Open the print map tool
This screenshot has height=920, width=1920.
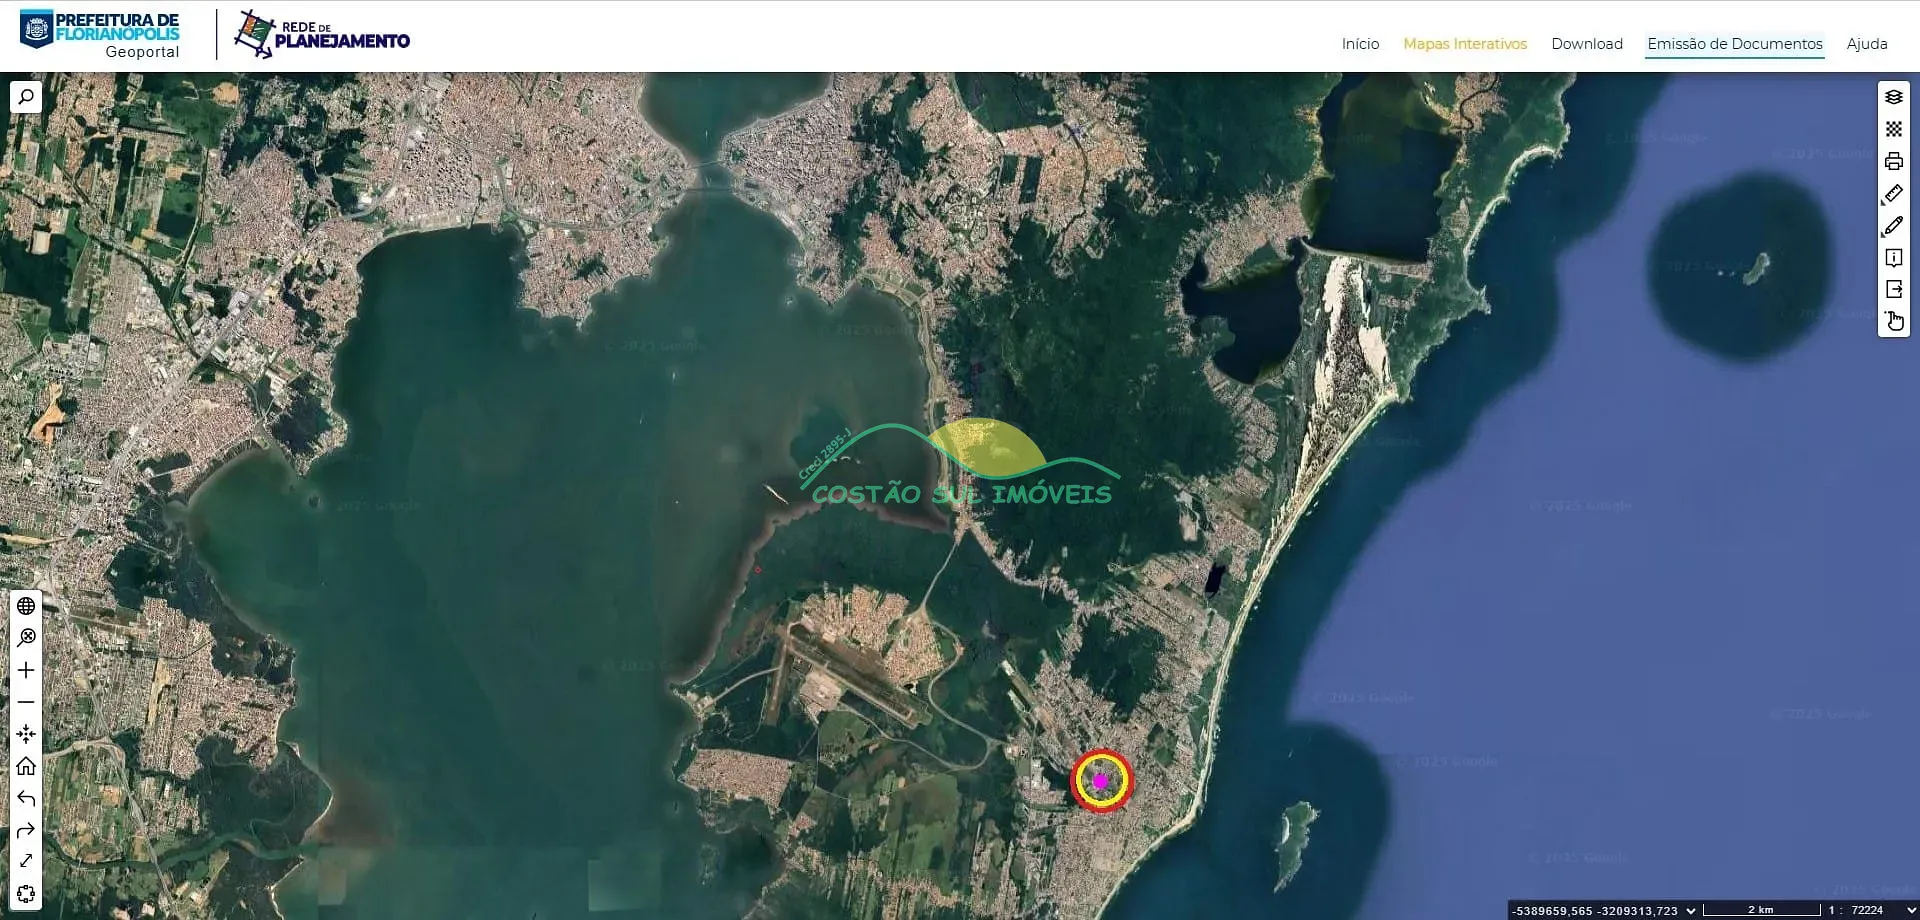click(x=1894, y=161)
